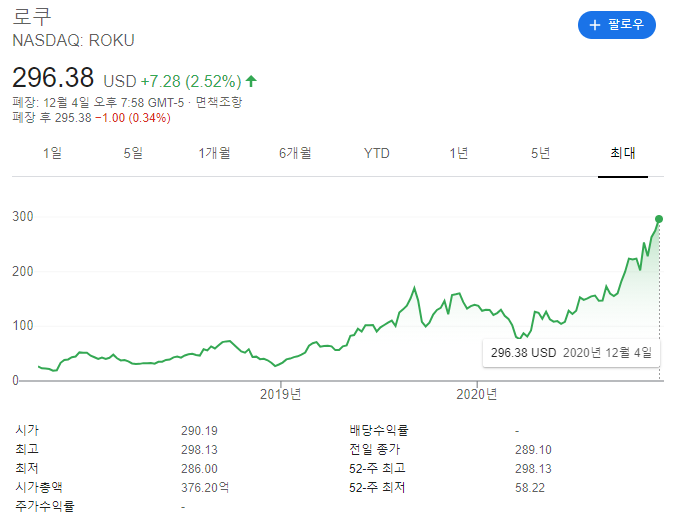Click the 2019년 axis label

point(280,394)
